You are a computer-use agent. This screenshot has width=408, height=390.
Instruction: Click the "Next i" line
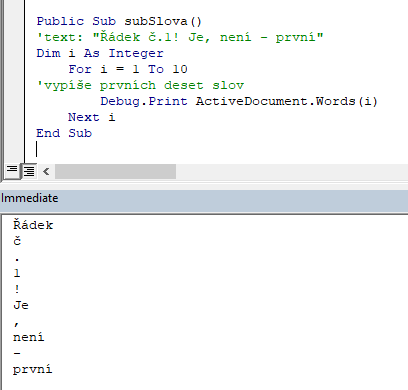[91, 117]
